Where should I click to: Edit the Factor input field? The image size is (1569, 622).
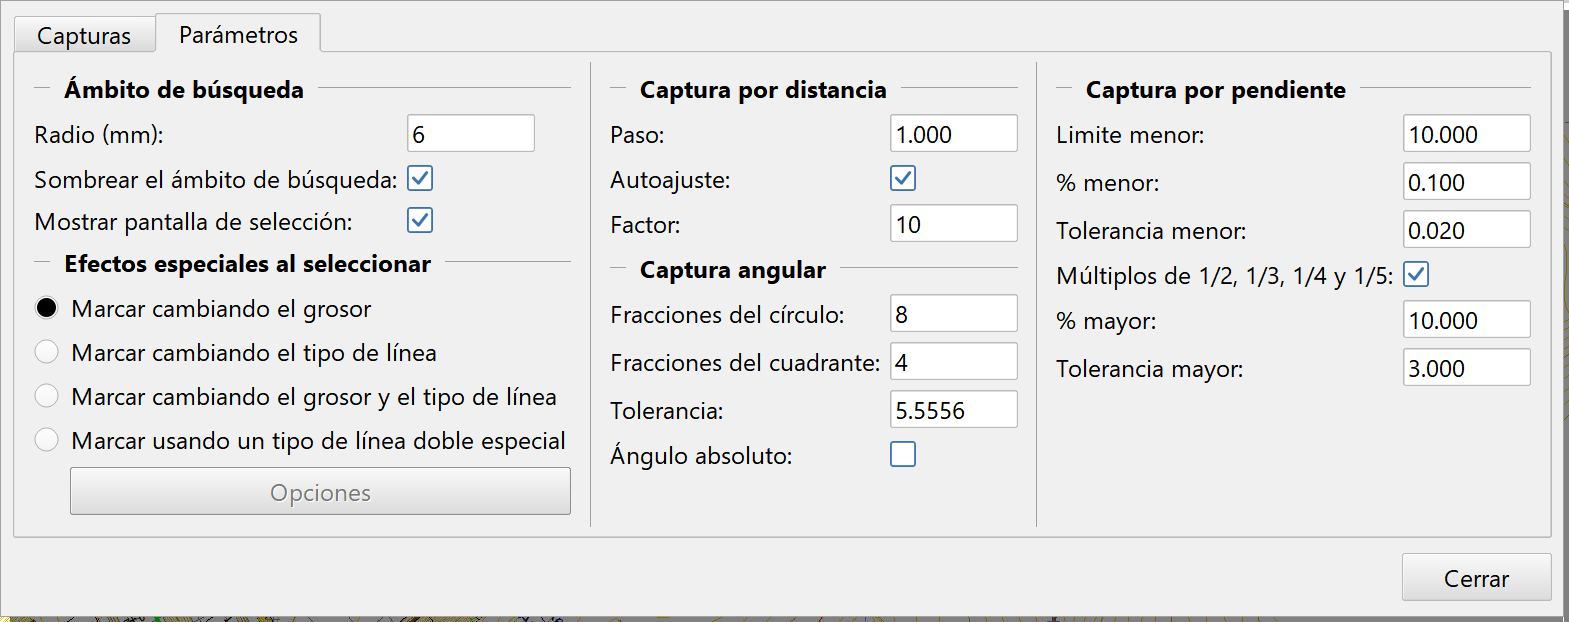(x=953, y=224)
